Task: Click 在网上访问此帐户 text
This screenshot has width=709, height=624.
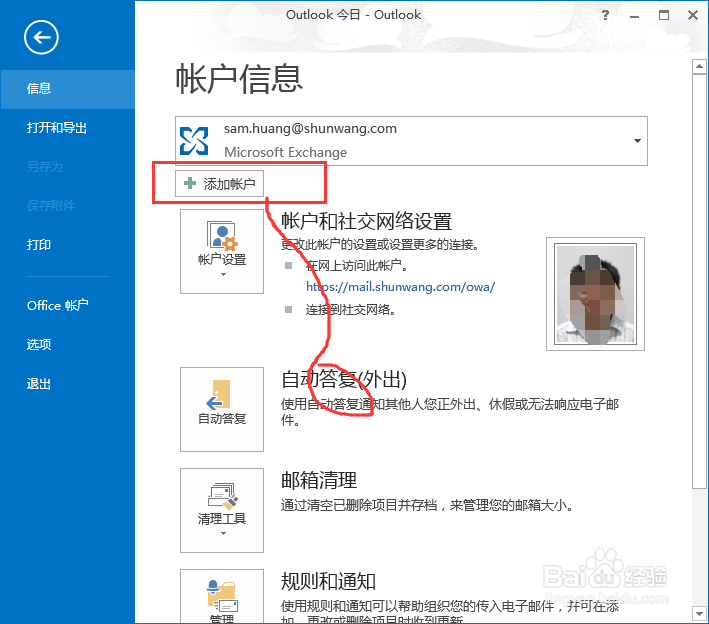Action: (356, 265)
